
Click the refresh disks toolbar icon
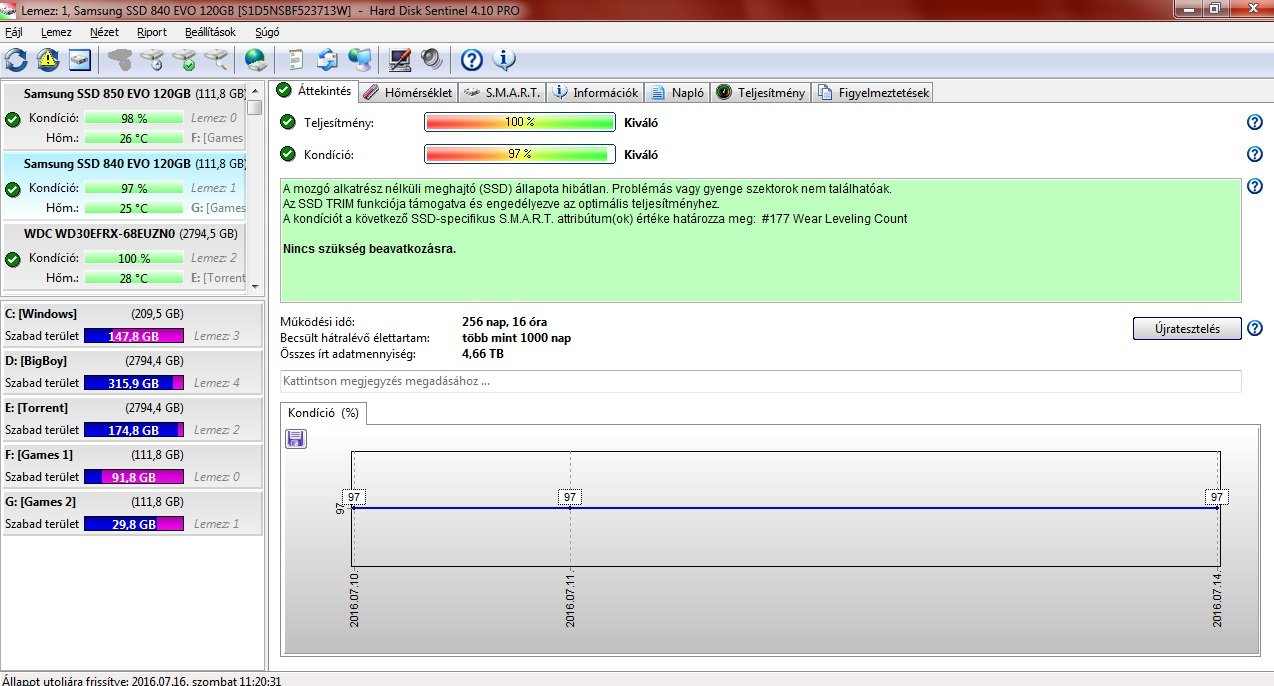pos(16,59)
